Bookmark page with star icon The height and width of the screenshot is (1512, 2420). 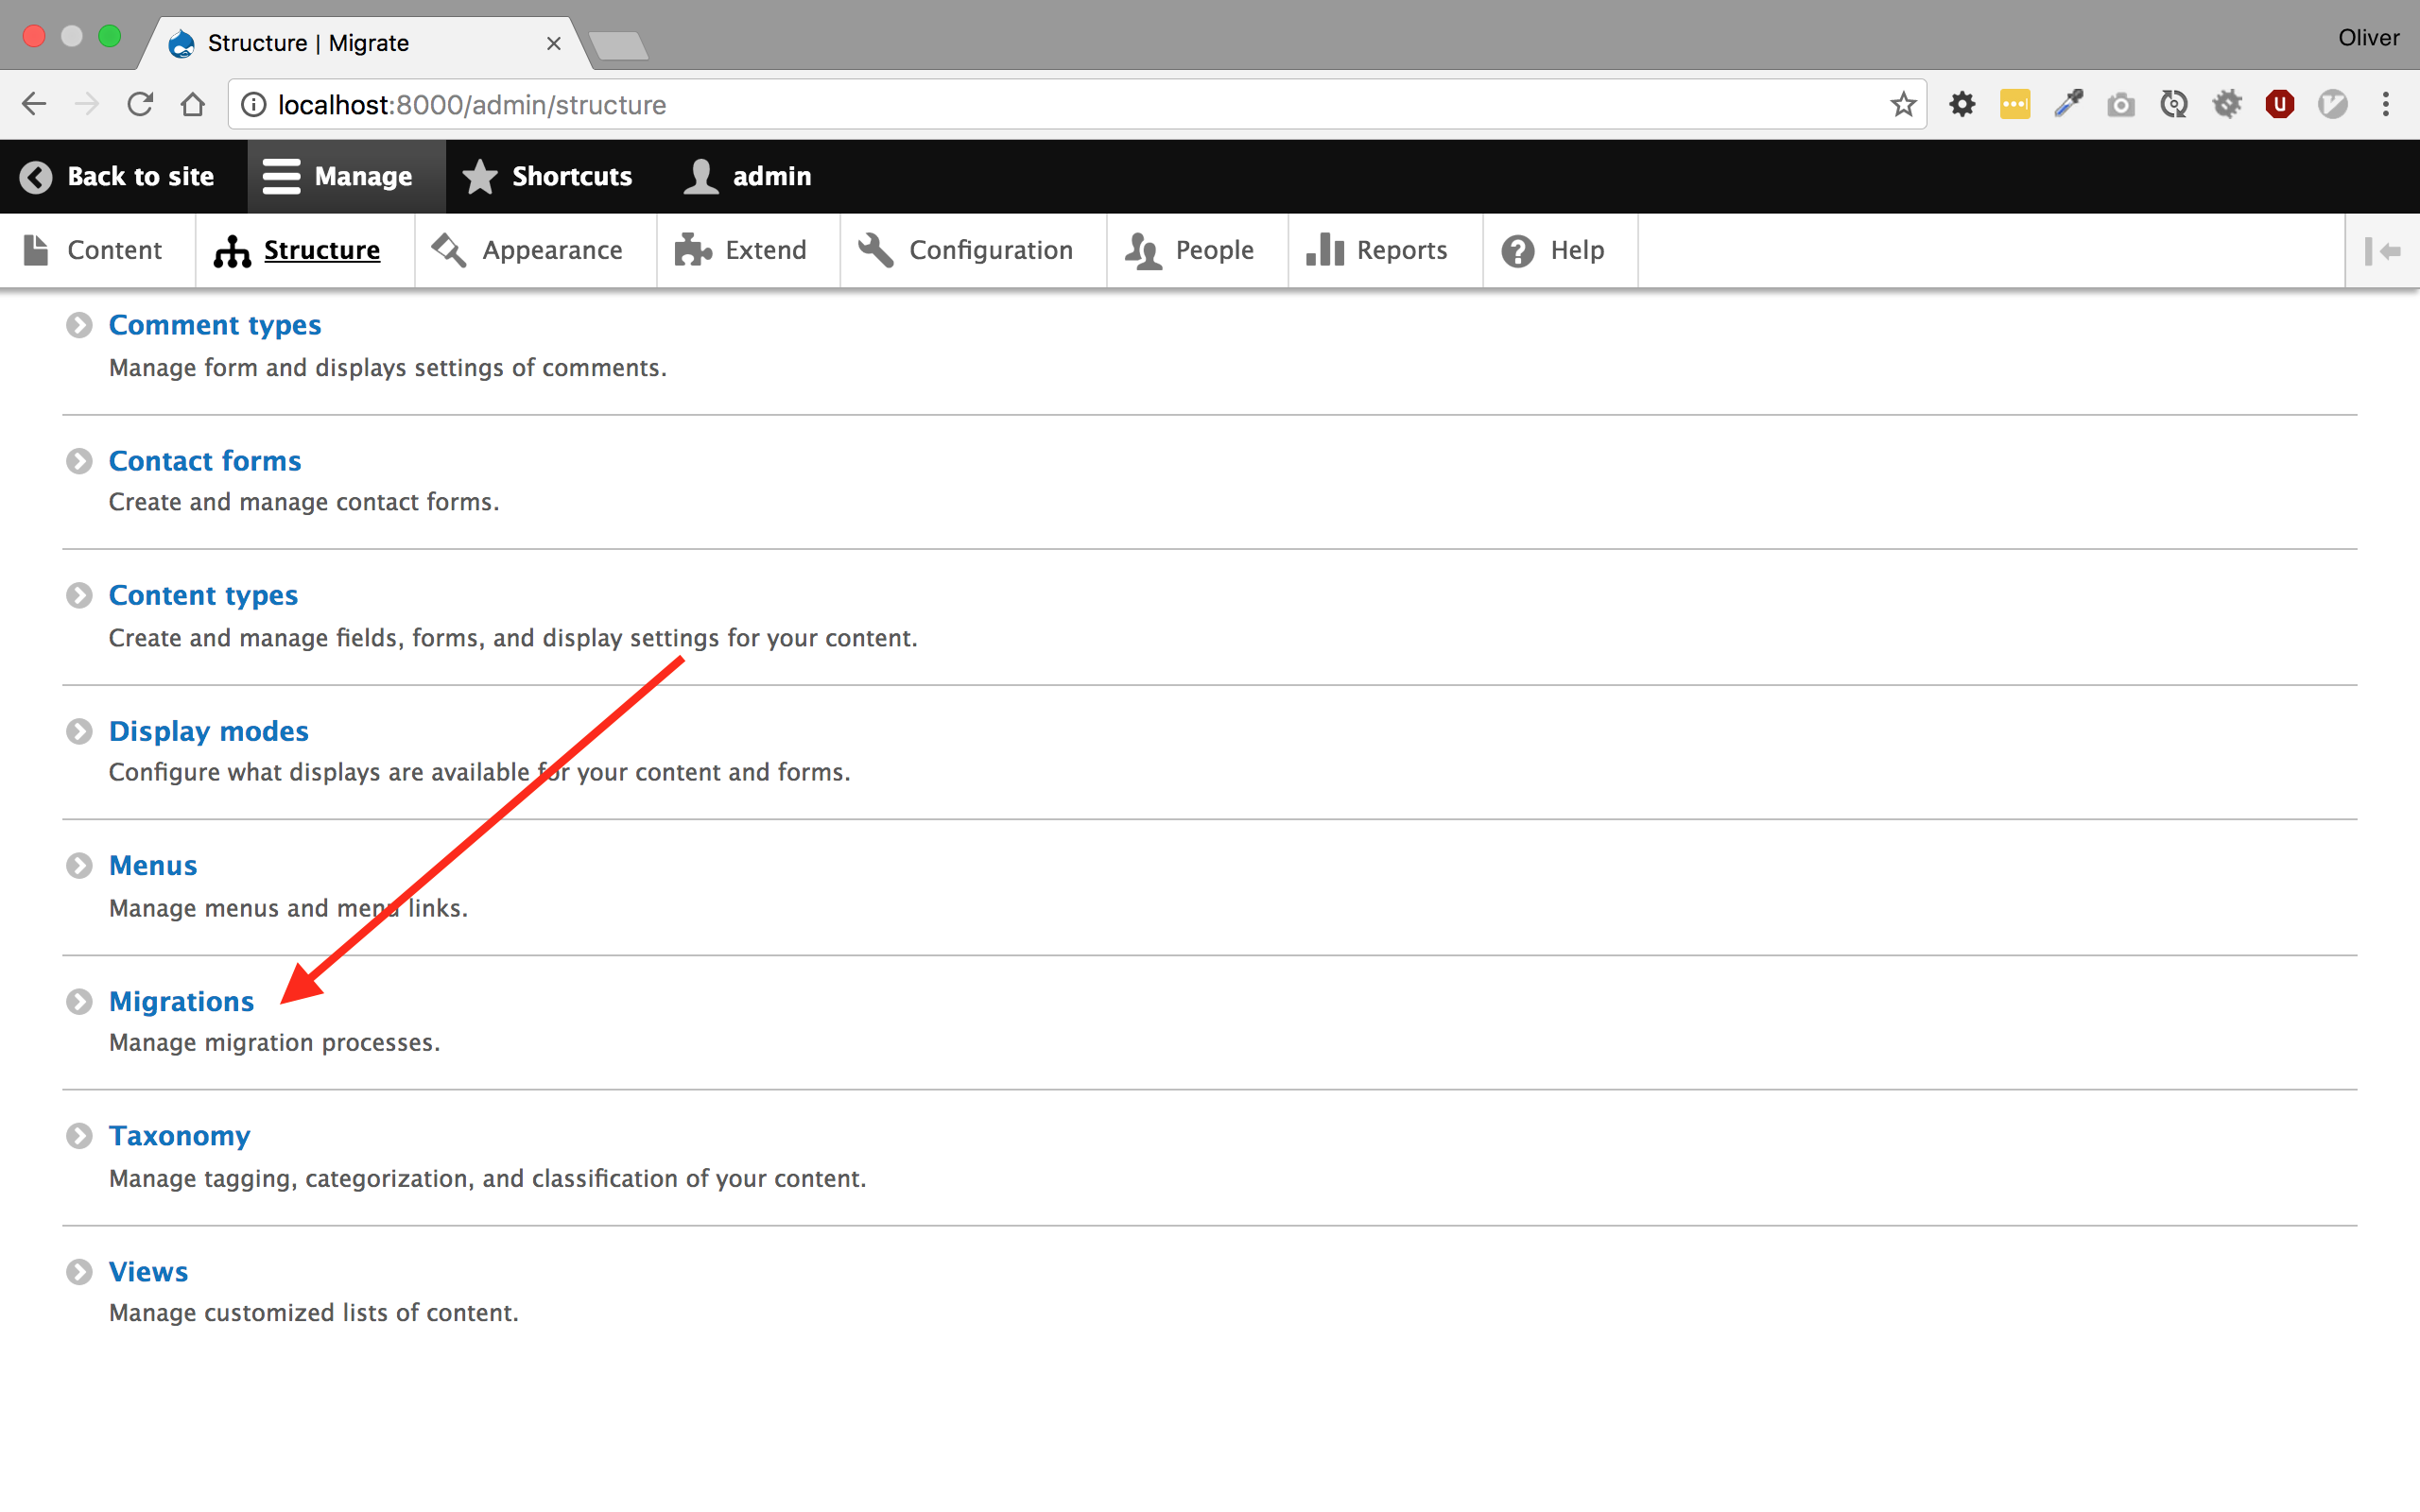1903,104
